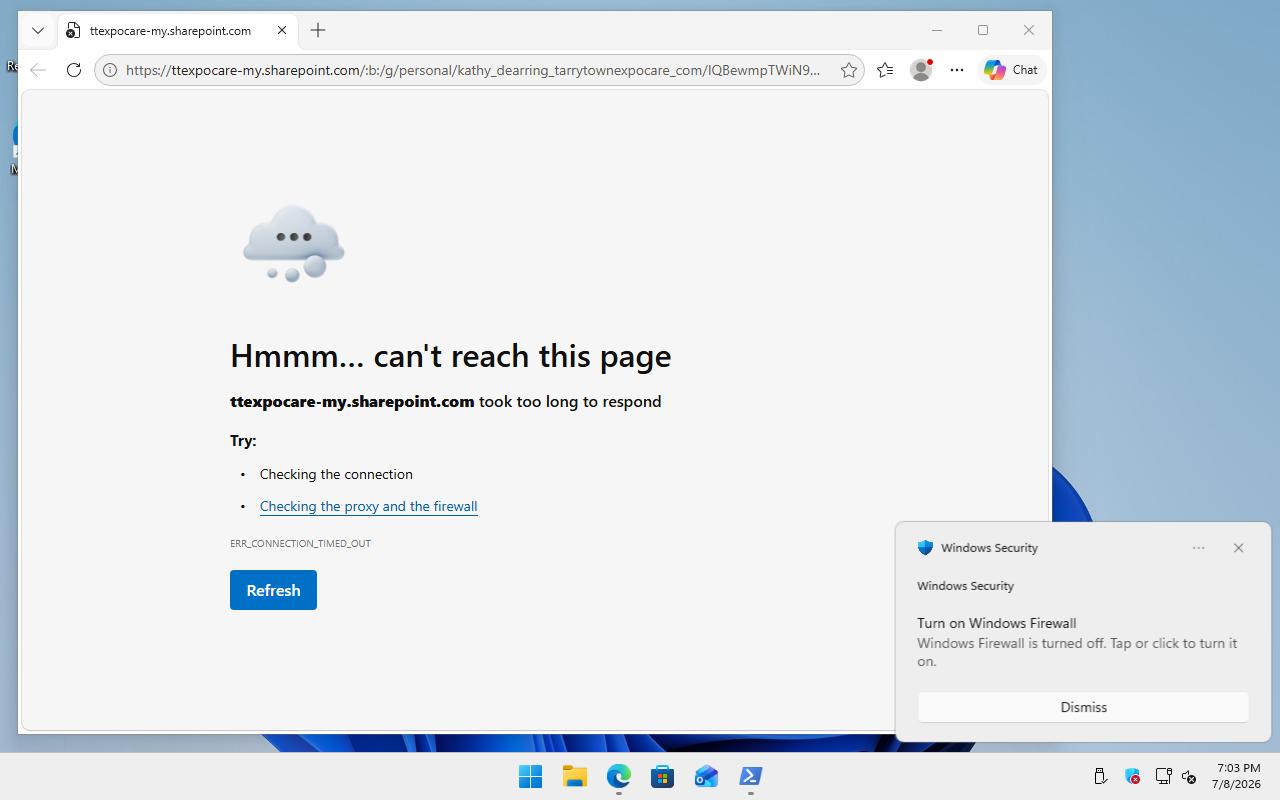This screenshot has height=800, width=1280.
Task: Click the "took too long to respond" message
Action: [x=570, y=402]
